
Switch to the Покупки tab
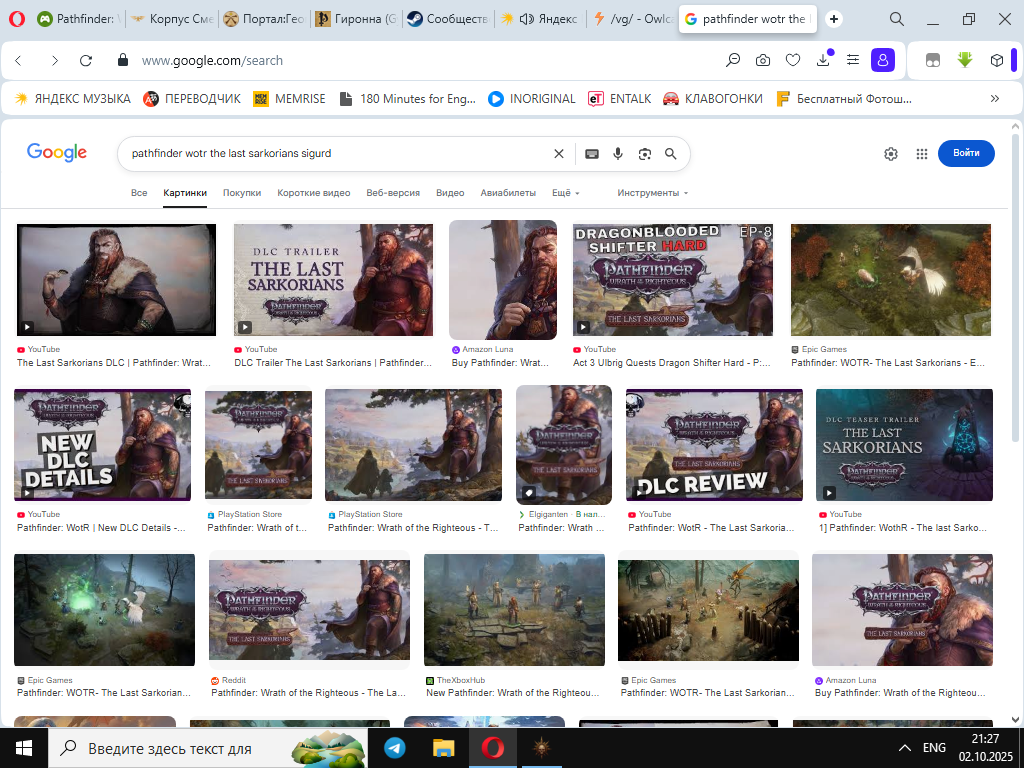[x=242, y=193]
